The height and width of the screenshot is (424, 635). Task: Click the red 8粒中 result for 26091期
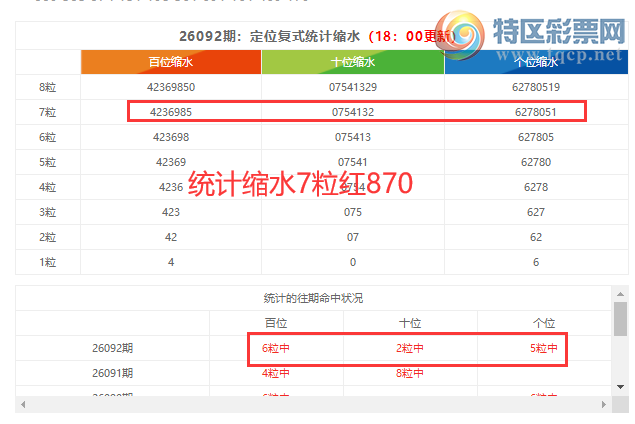pyautogui.click(x=409, y=373)
